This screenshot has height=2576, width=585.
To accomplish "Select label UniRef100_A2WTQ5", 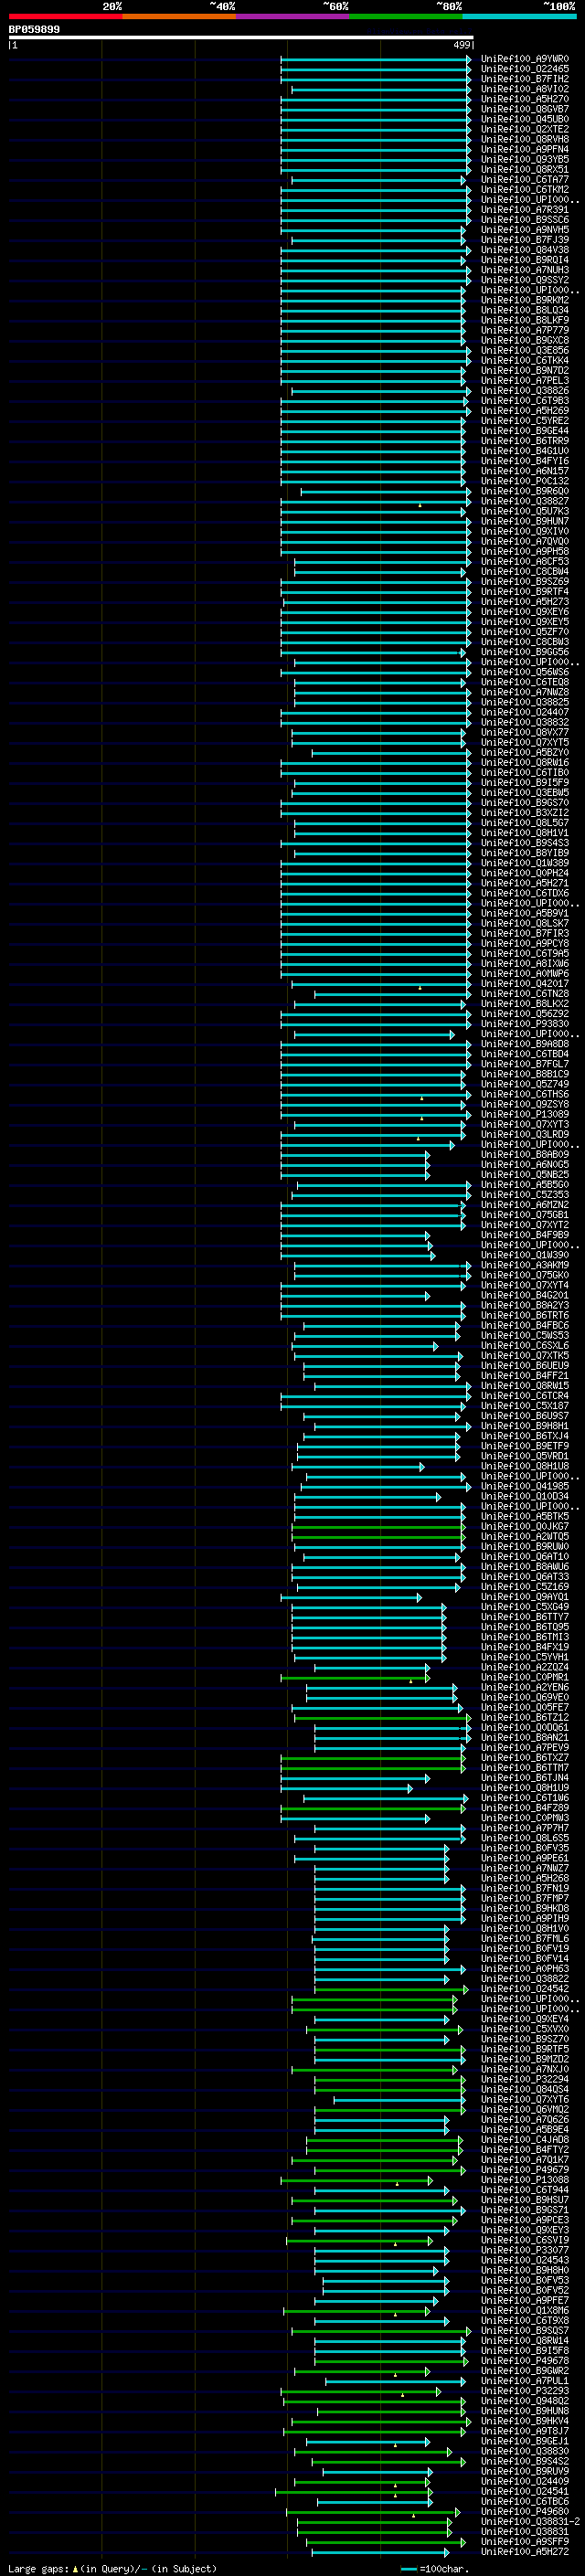I will click(x=524, y=1537).
